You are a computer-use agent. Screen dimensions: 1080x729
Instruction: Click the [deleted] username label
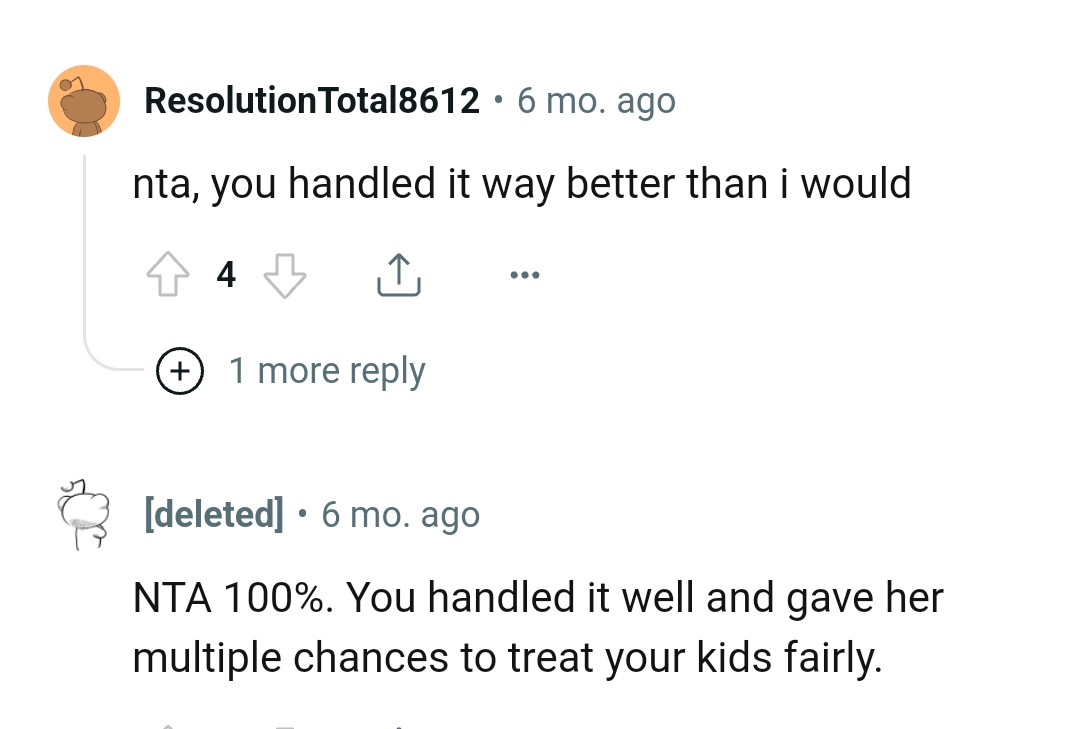pyautogui.click(x=214, y=514)
